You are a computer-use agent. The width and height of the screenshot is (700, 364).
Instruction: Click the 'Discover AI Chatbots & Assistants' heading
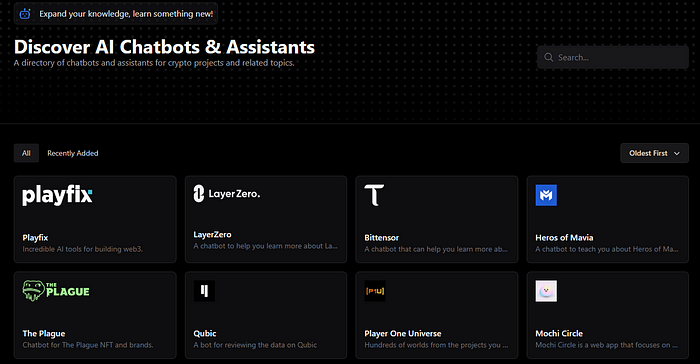tap(164, 47)
